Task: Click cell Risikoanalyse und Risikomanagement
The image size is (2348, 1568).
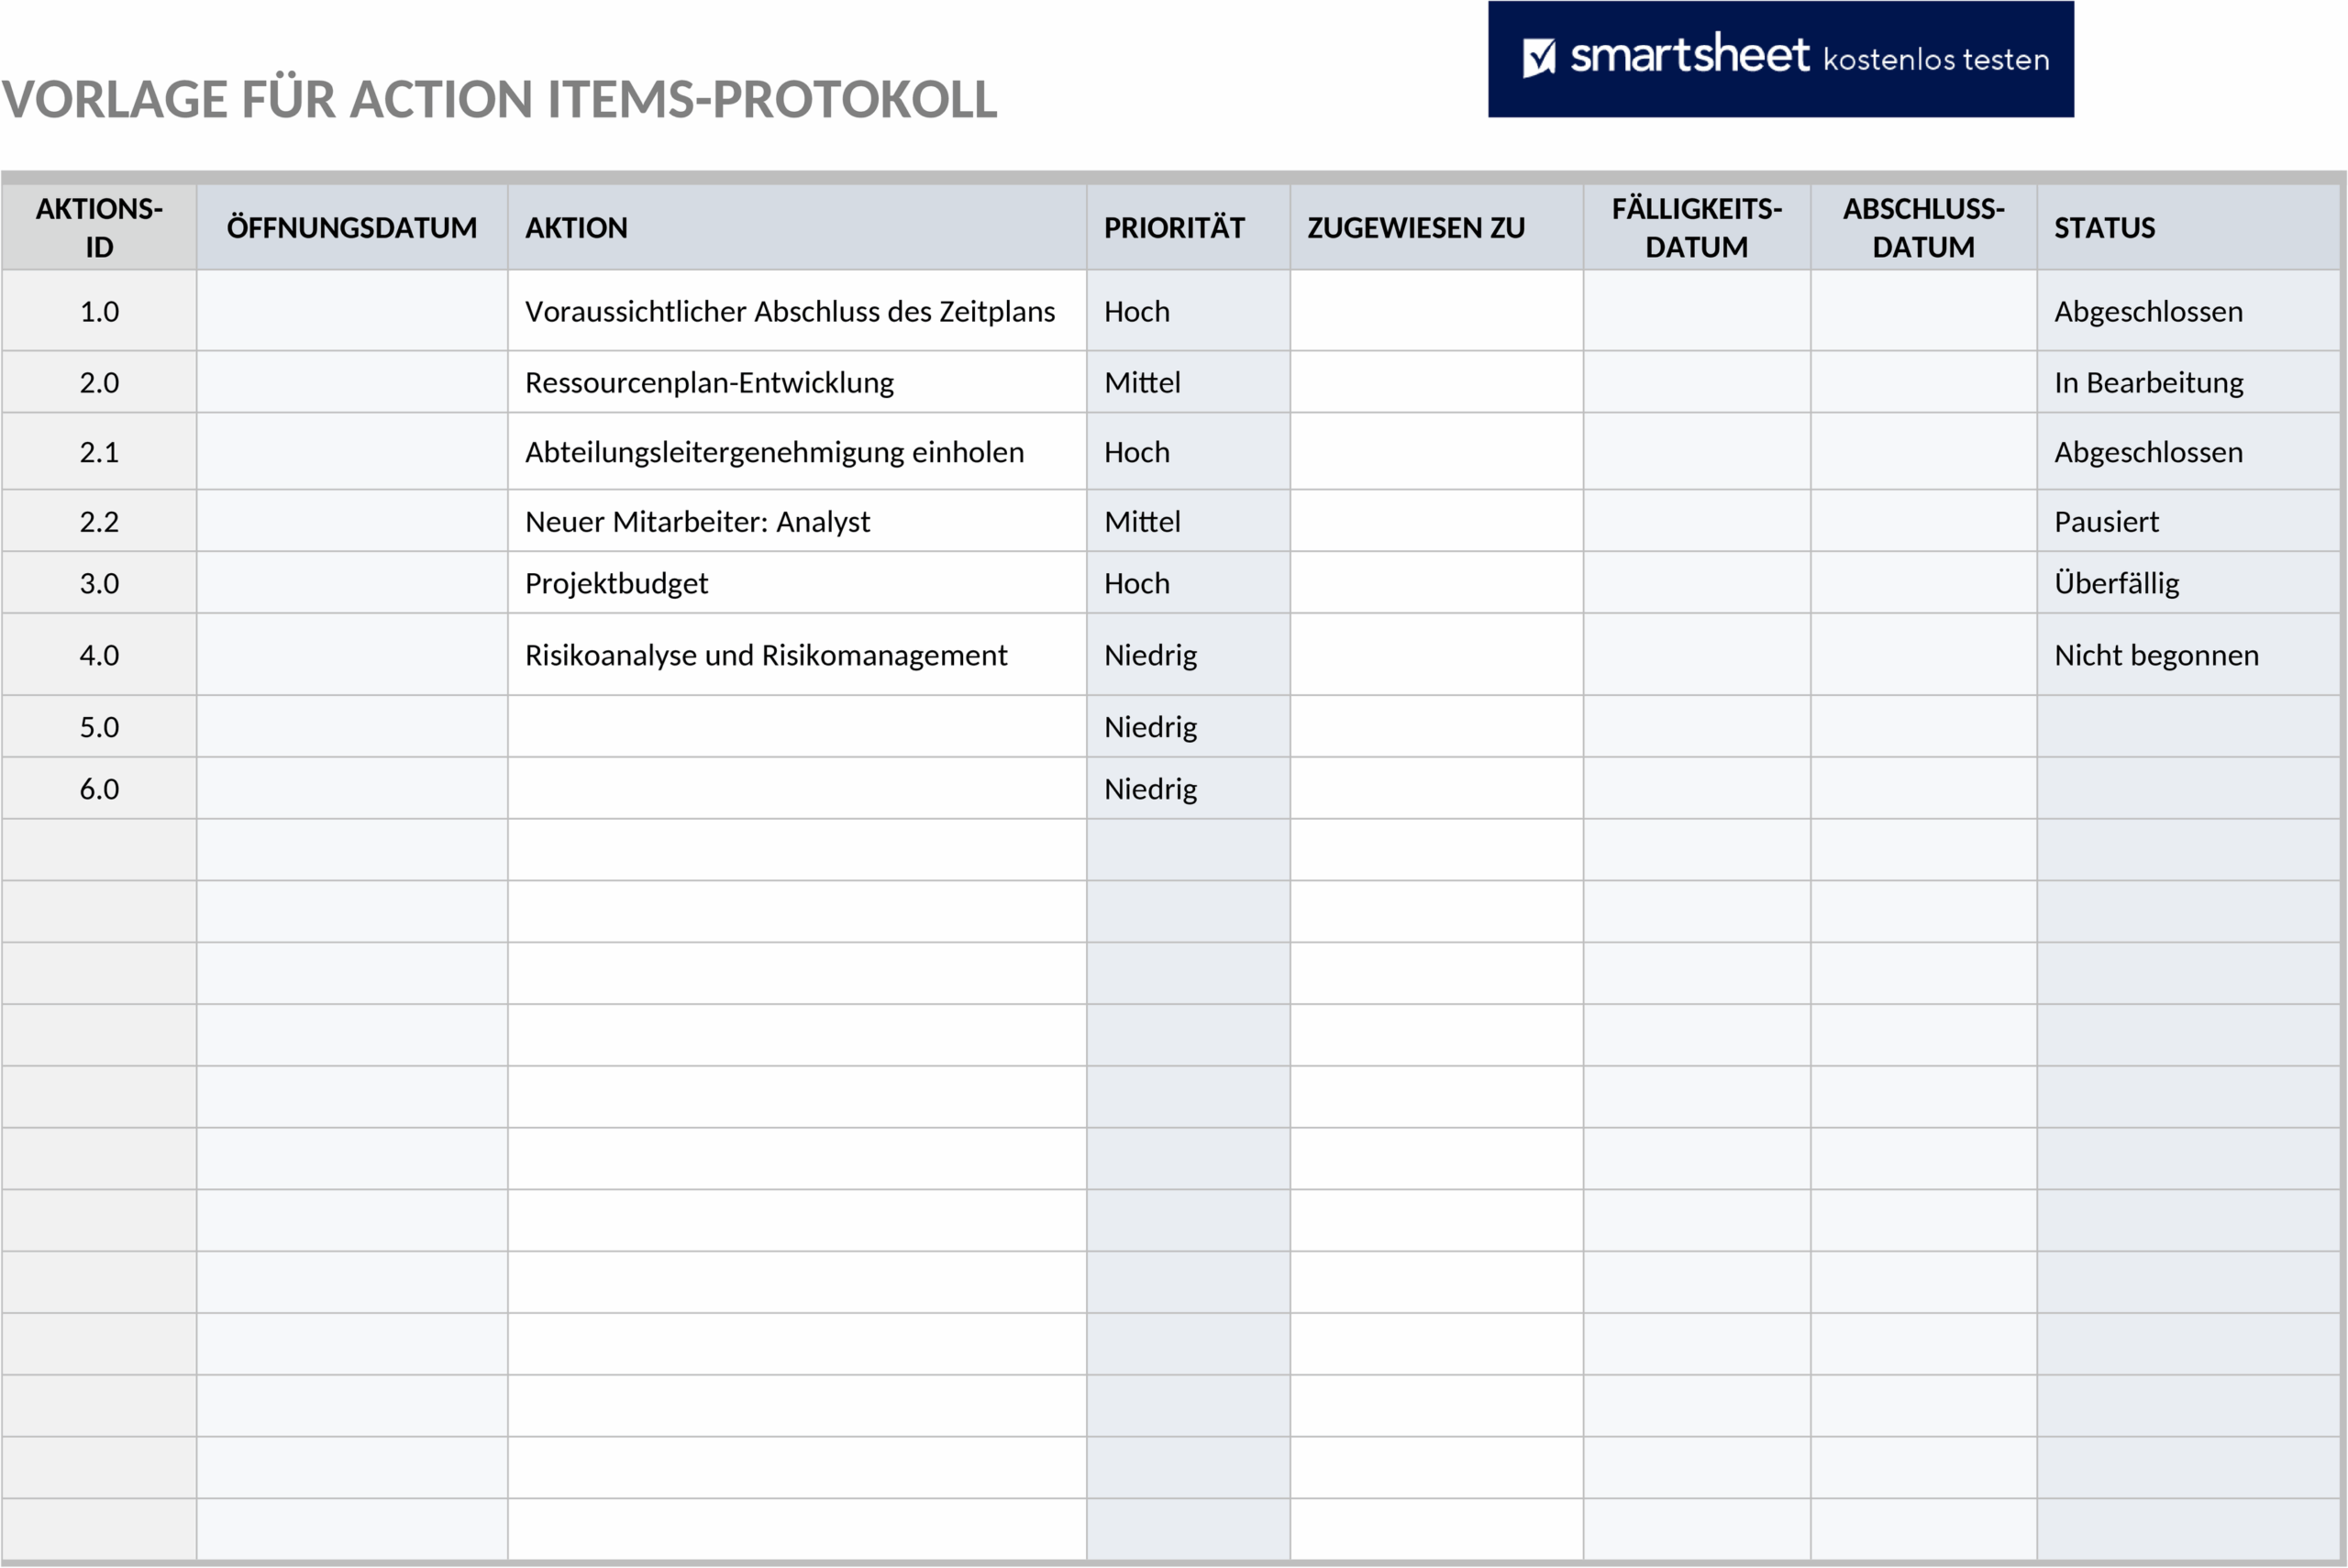Action: (x=797, y=655)
